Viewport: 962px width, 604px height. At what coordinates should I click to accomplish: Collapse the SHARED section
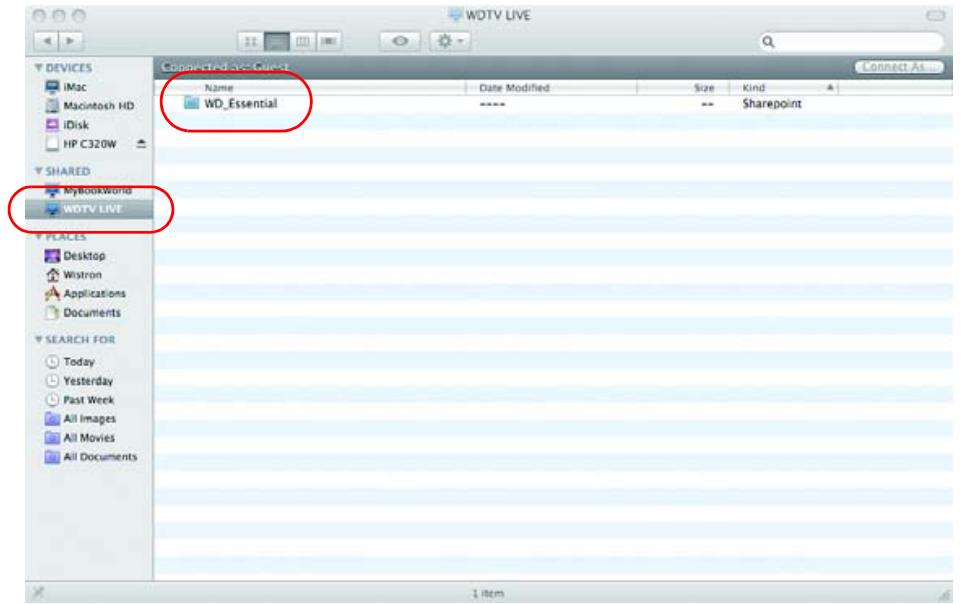(x=39, y=171)
